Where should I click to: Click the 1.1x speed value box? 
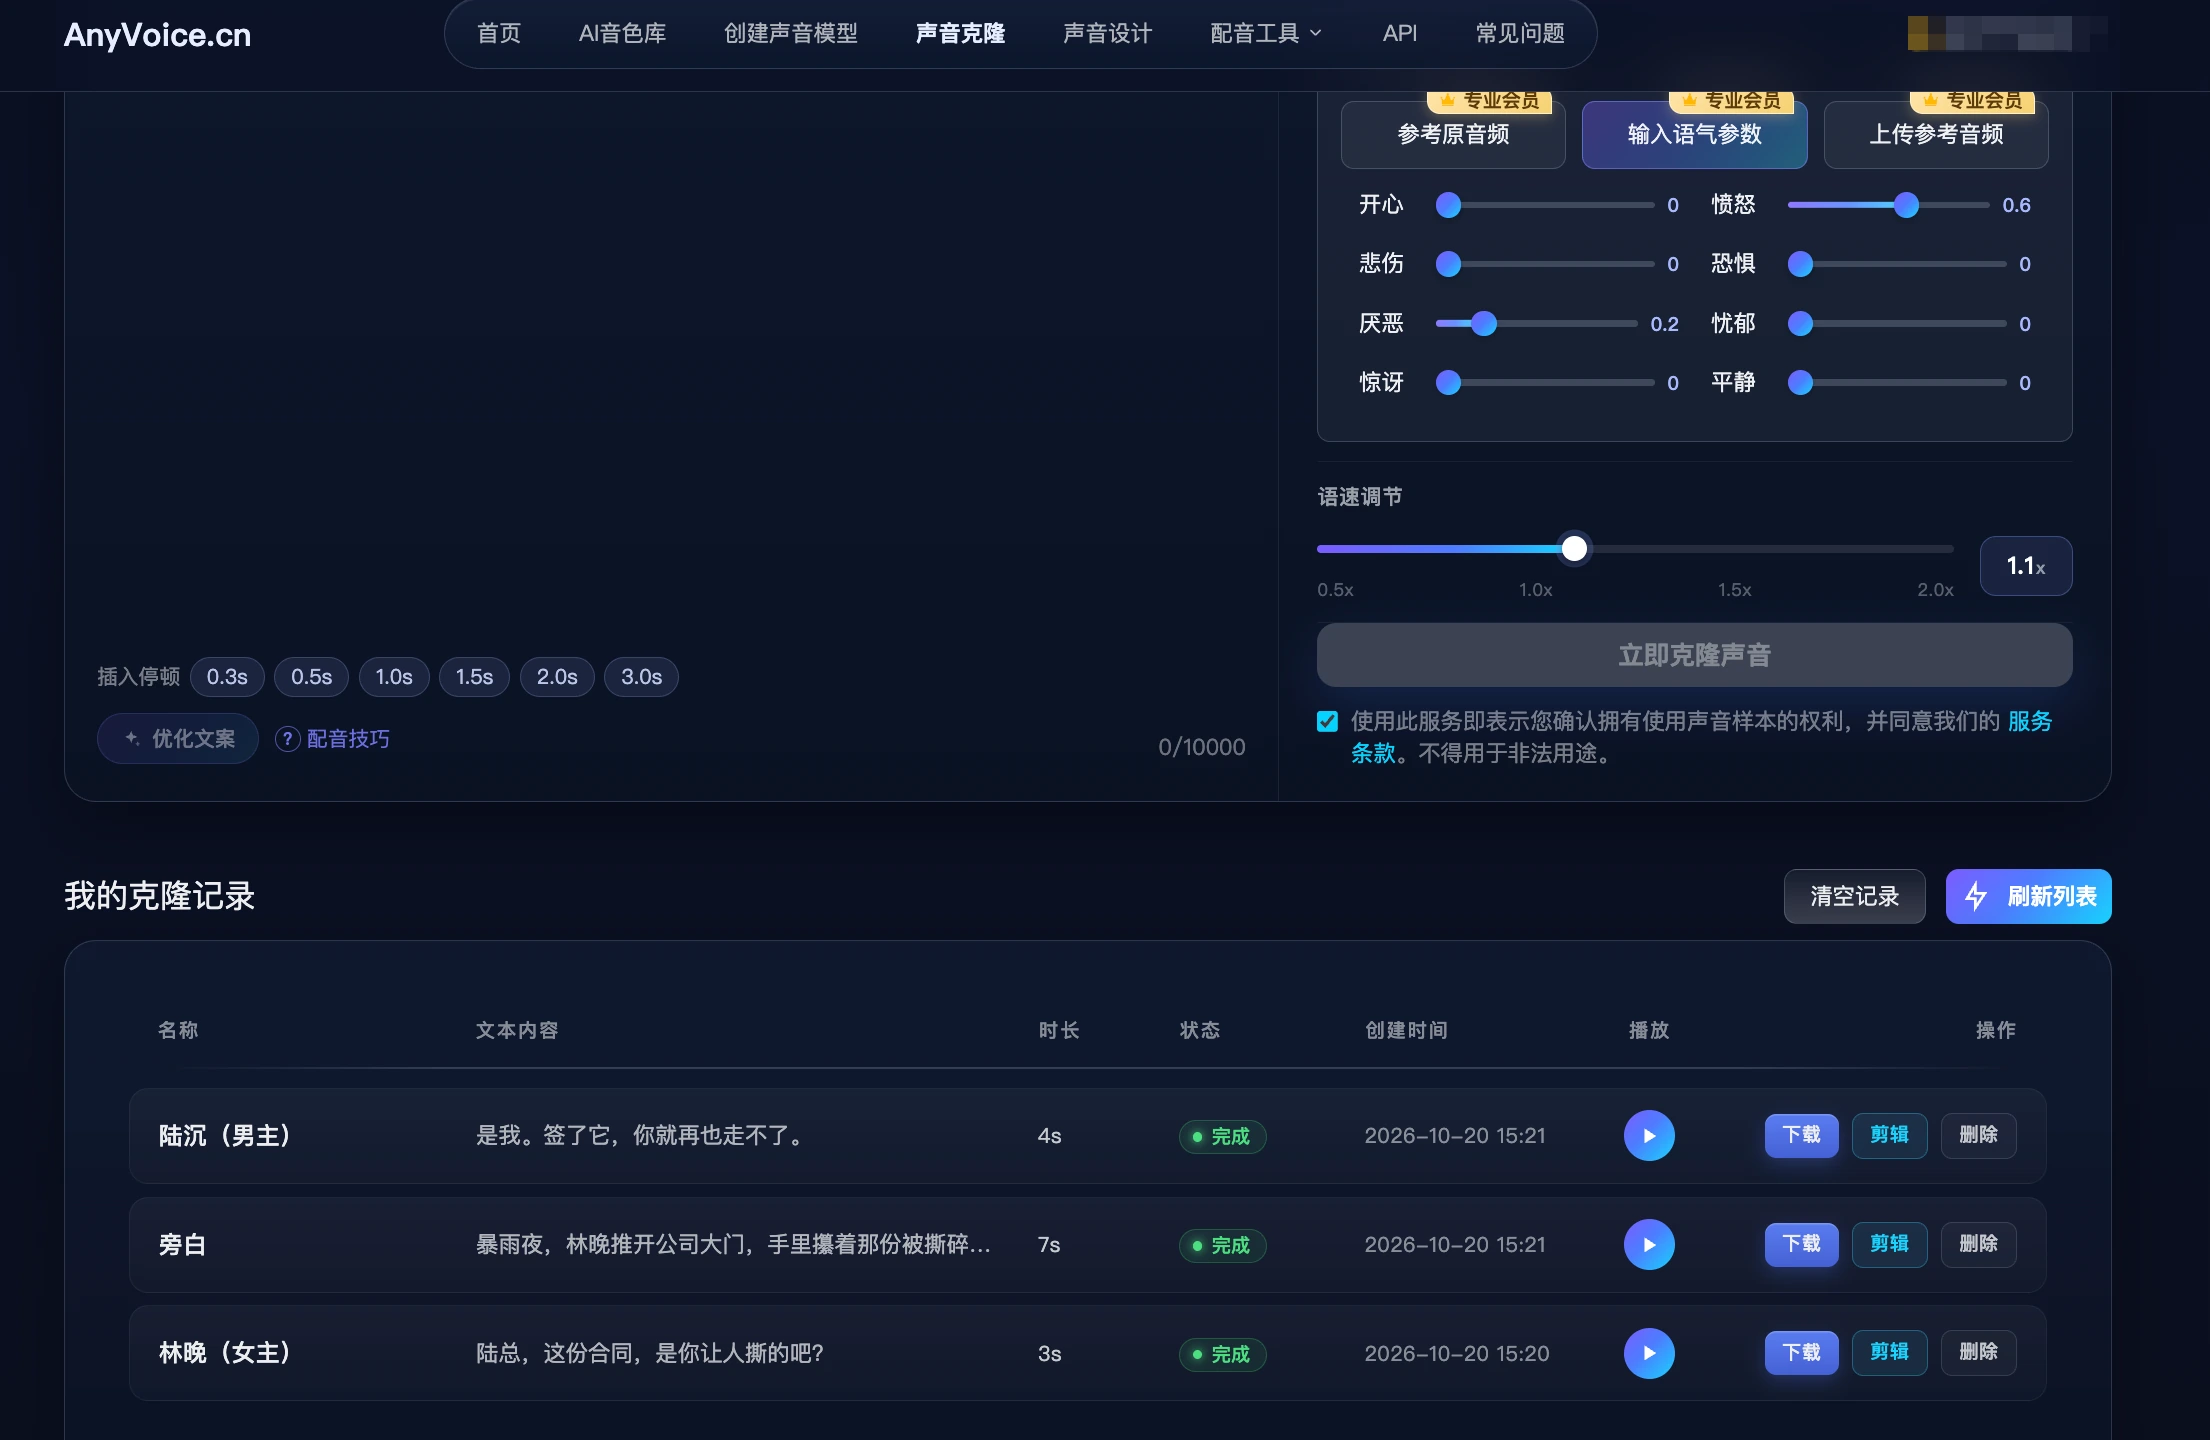click(x=2026, y=566)
